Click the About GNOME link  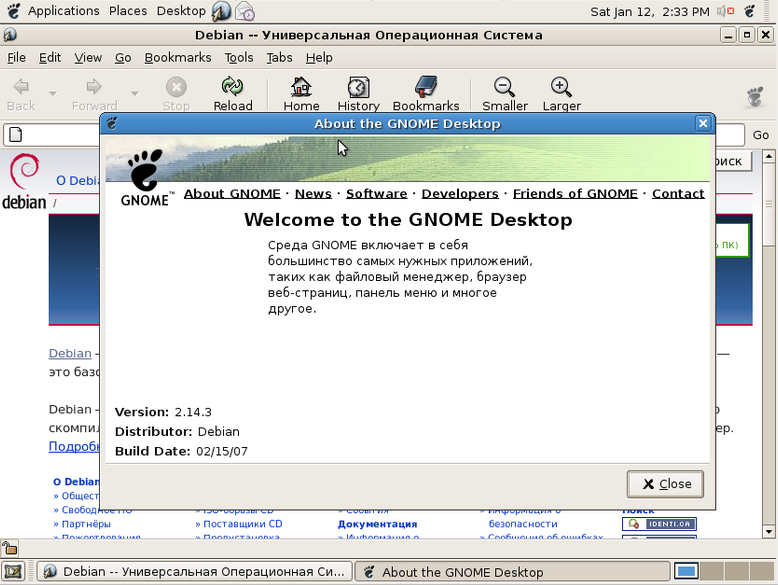coord(232,194)
